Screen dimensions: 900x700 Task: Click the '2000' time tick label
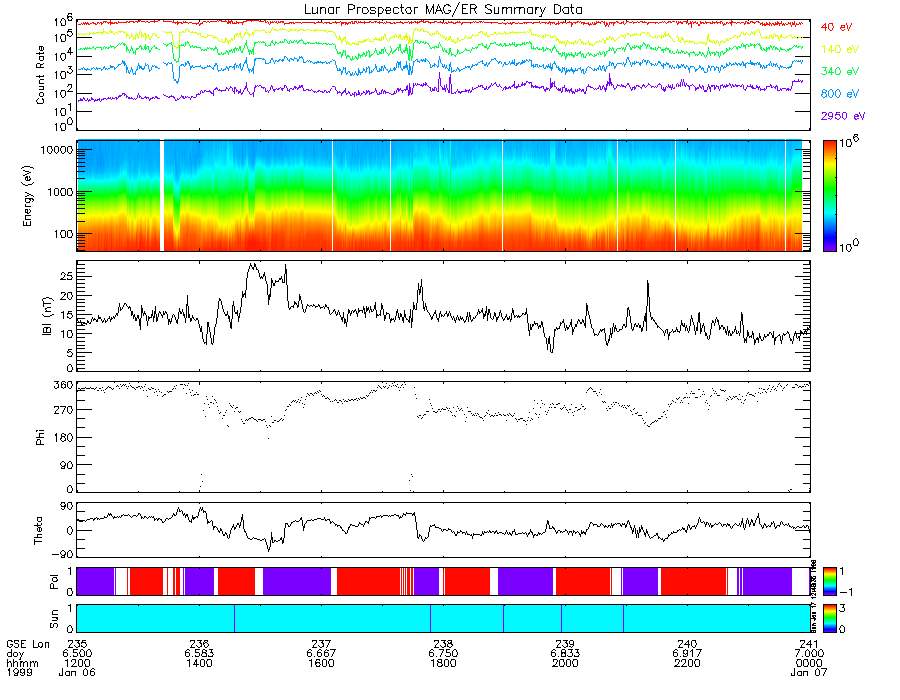(x=565, y=663)
